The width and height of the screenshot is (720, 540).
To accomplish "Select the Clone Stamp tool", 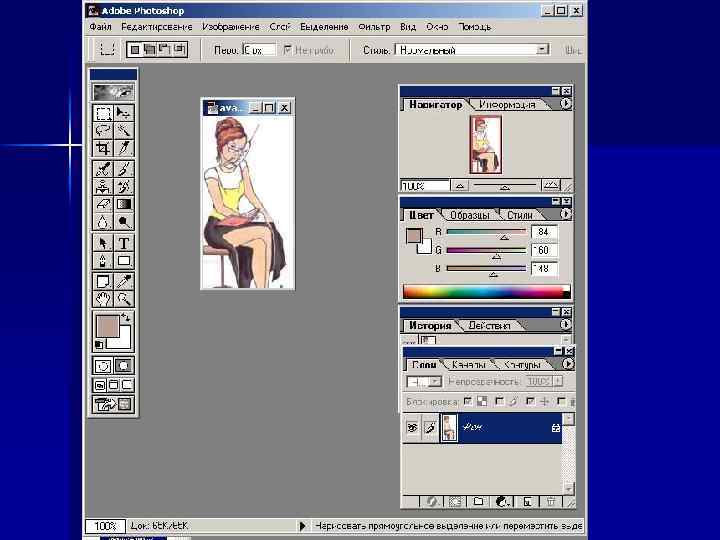I will (103, 186).
